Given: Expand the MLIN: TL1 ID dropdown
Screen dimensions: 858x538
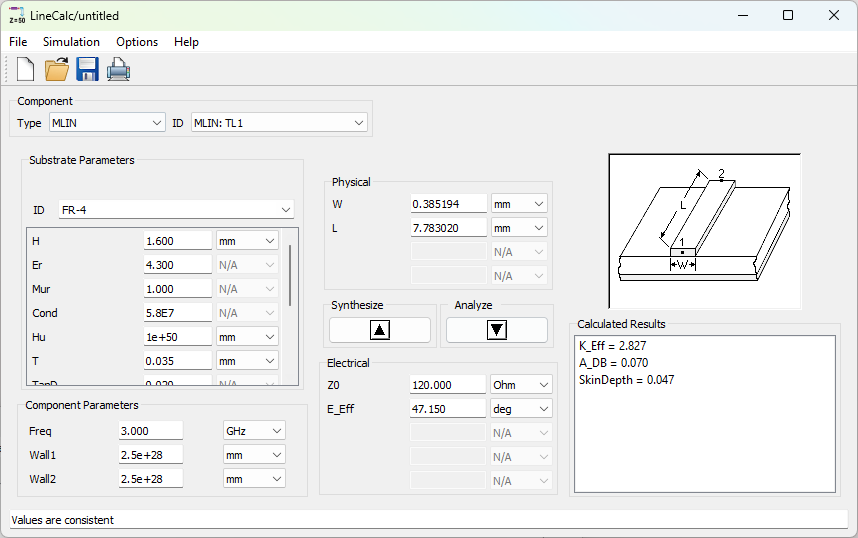Looking at the screenshot, I should [279, 123].
